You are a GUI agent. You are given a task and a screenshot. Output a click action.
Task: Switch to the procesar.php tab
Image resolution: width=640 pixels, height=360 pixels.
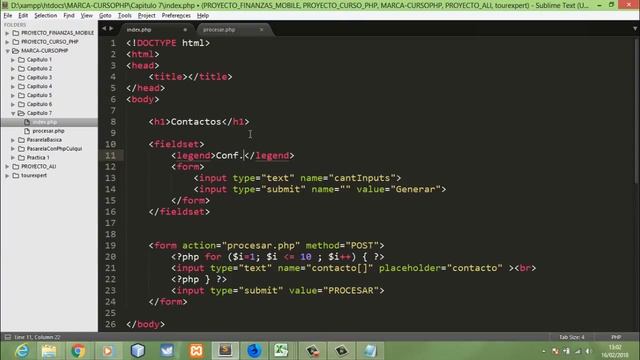[233, 30]
